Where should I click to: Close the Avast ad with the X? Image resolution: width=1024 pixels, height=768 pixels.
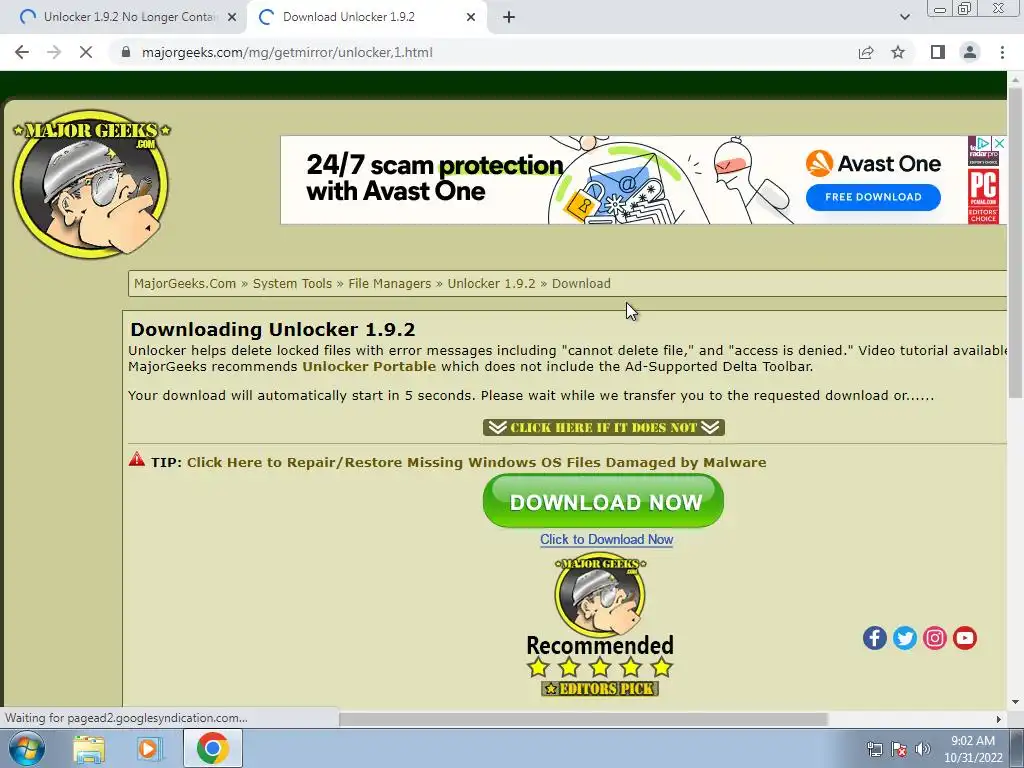pos(999,142)
